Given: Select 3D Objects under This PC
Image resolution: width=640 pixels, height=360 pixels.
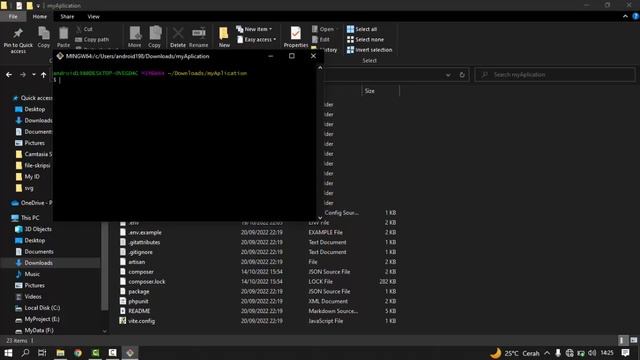Looking at the screenshot, I should point(33,229).
